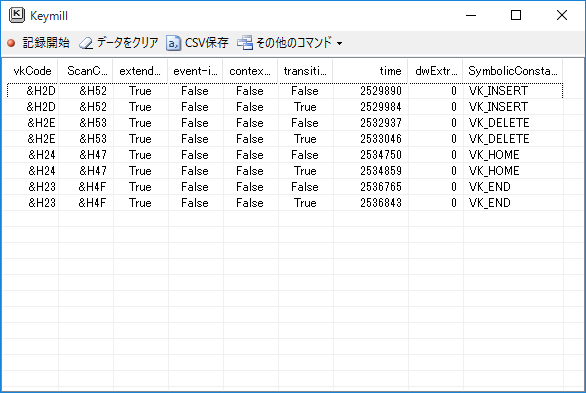Viewport: 586px width, 393px height.
Task: Expand その他のコマンド dropdown arrow
Action: click(339, 43)
